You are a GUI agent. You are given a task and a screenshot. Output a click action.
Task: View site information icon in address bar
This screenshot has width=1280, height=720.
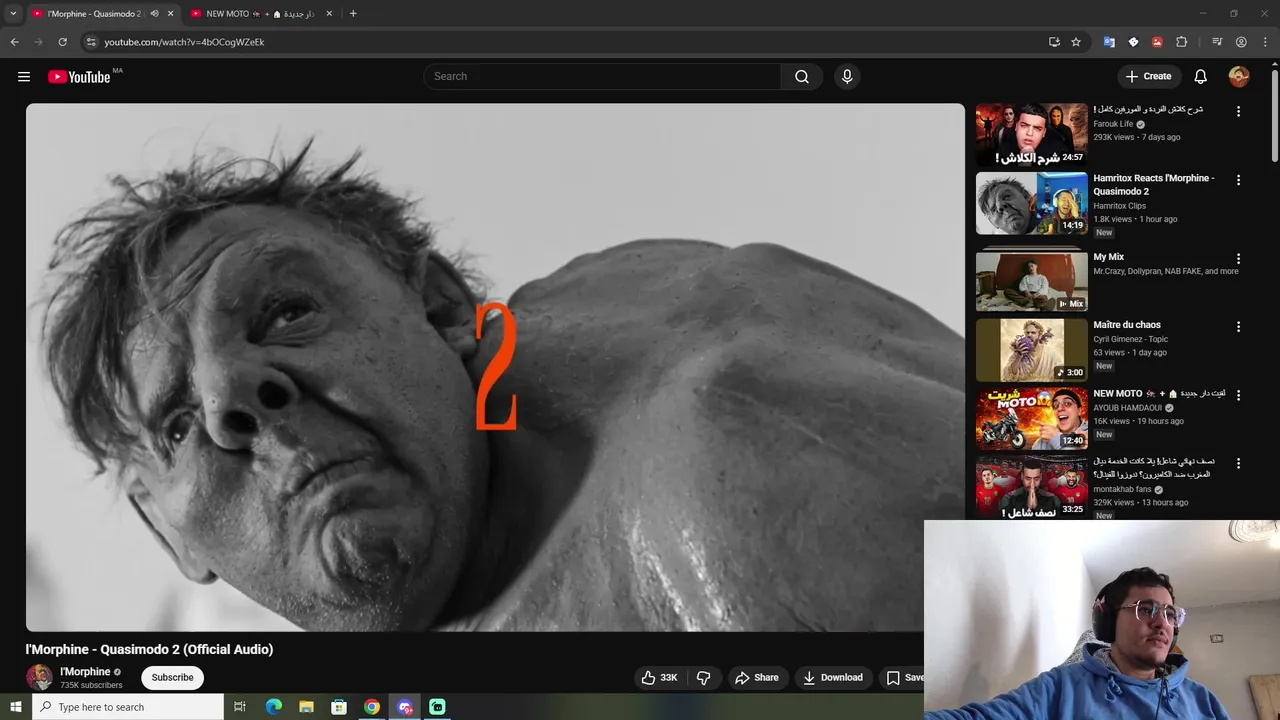pyautogui.click(x=91, y=42)
